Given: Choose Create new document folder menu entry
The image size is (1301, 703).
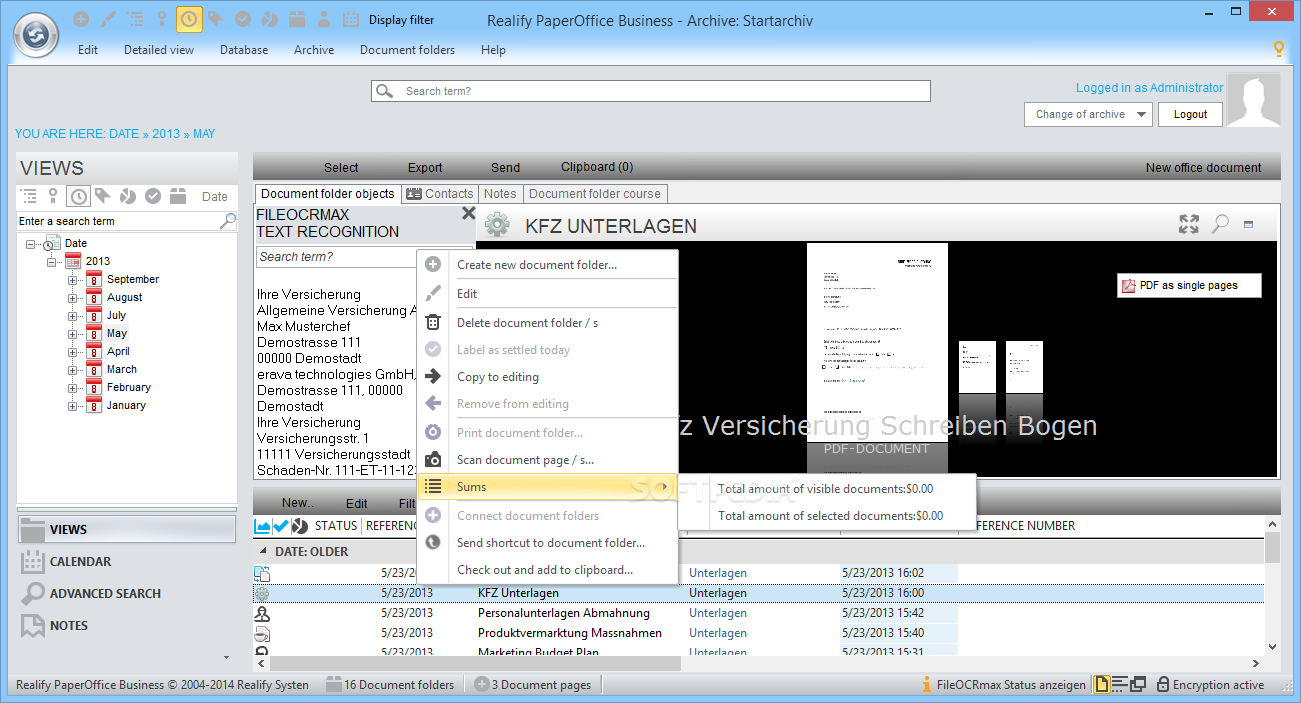Looking at the screenshot, I should coord(547,265).
